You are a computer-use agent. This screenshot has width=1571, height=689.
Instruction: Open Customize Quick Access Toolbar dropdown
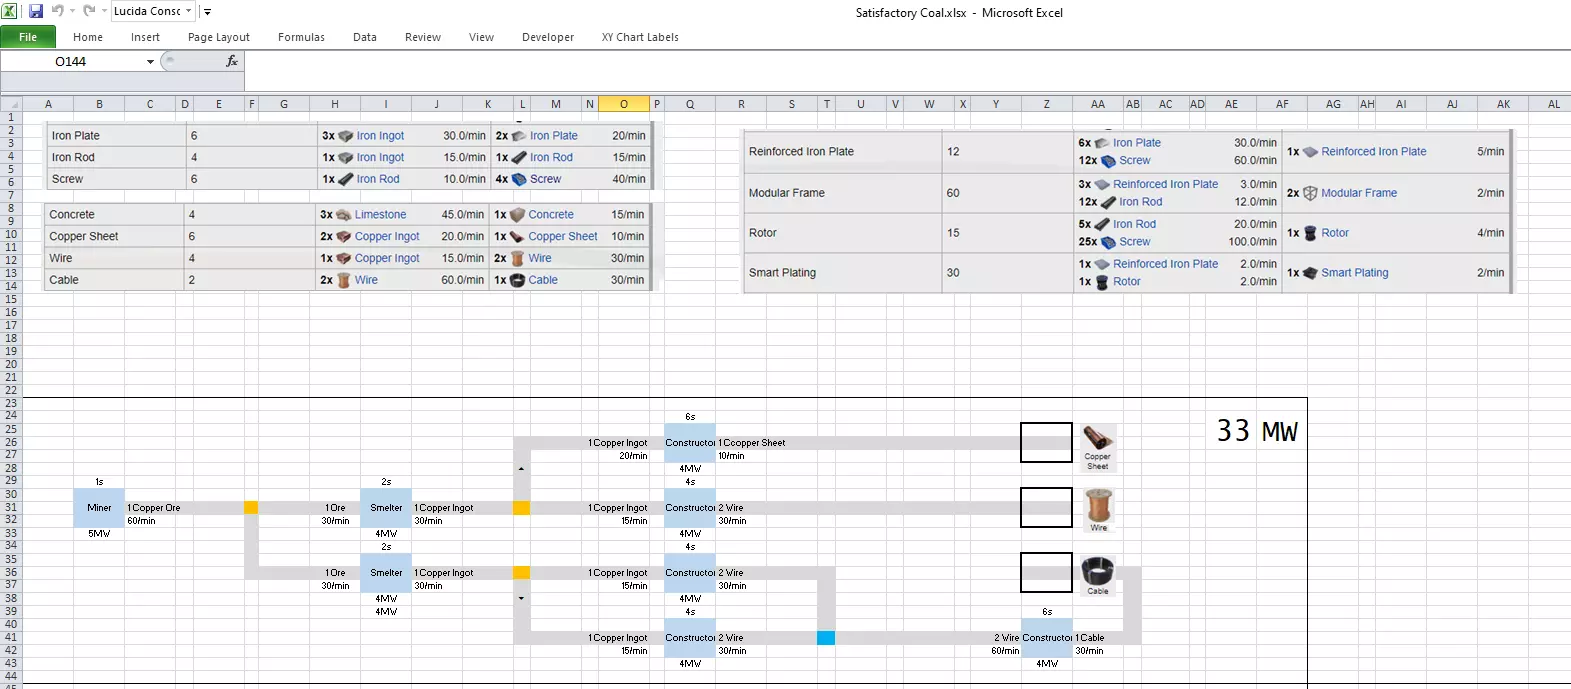[207, 12]
